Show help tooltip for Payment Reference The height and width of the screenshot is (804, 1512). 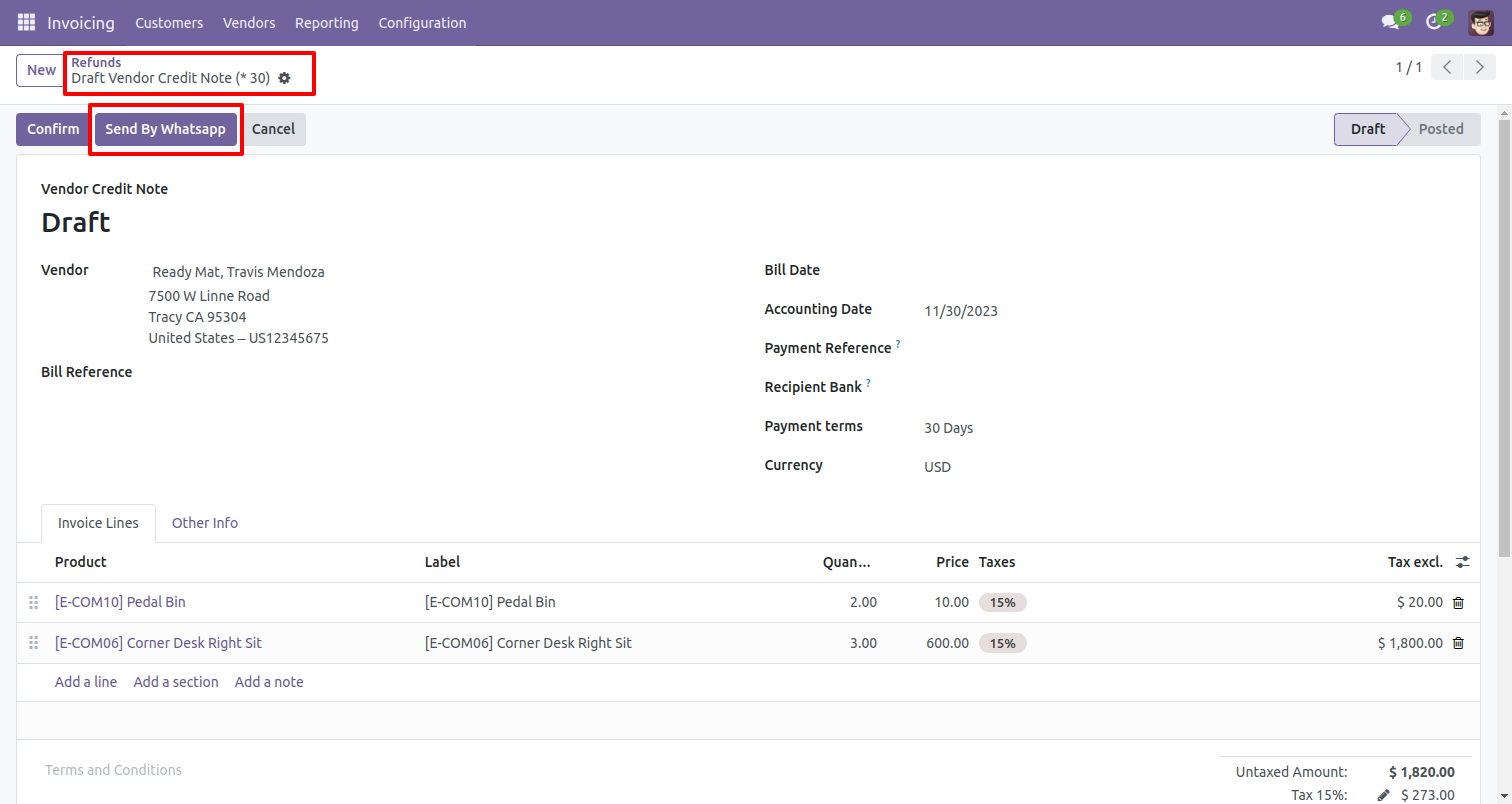tap(898, 344)
